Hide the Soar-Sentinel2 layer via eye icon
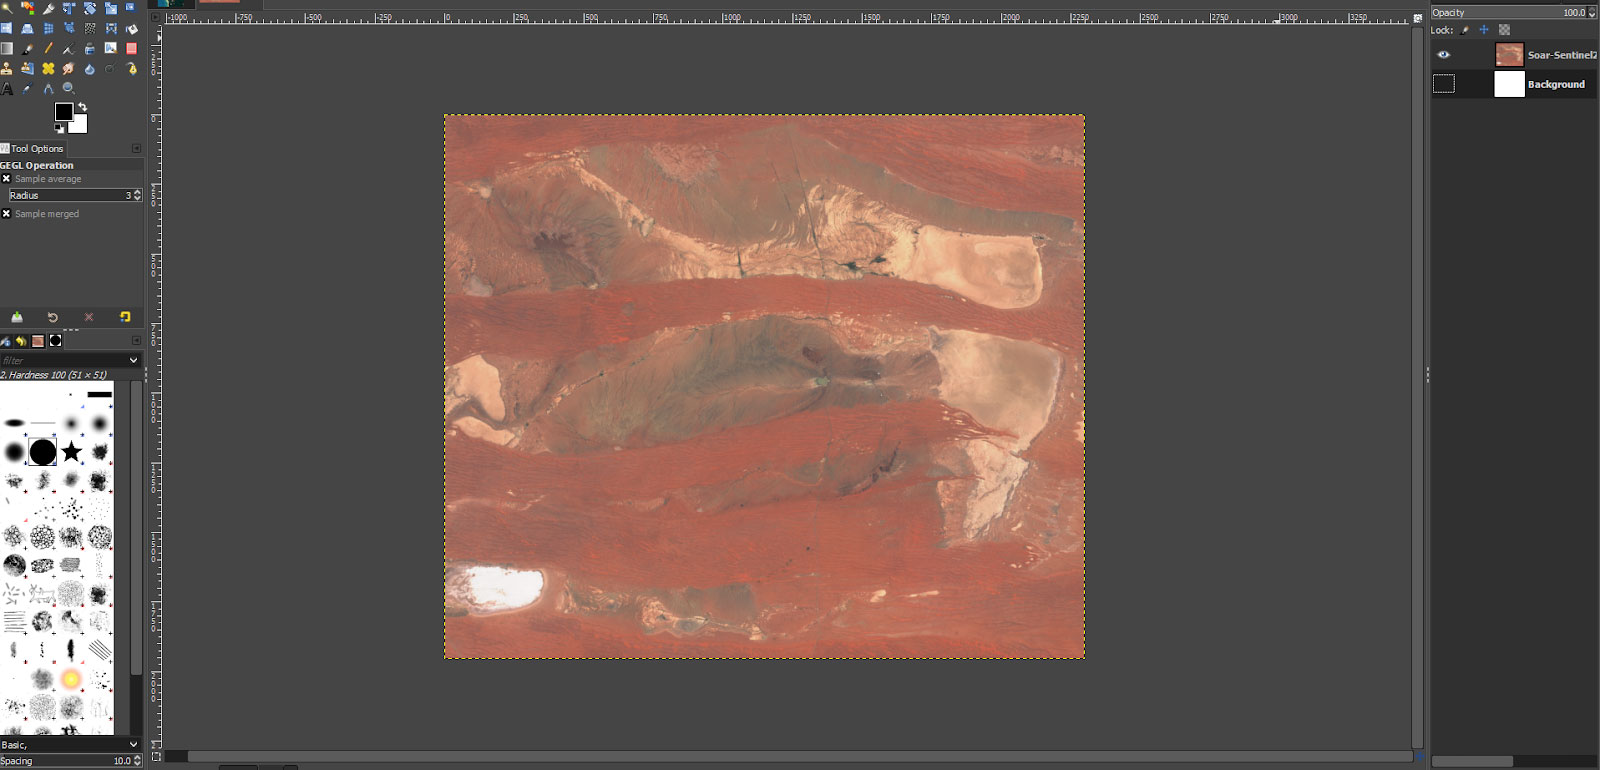1600x770 pixels. [x=1444, y=55]
